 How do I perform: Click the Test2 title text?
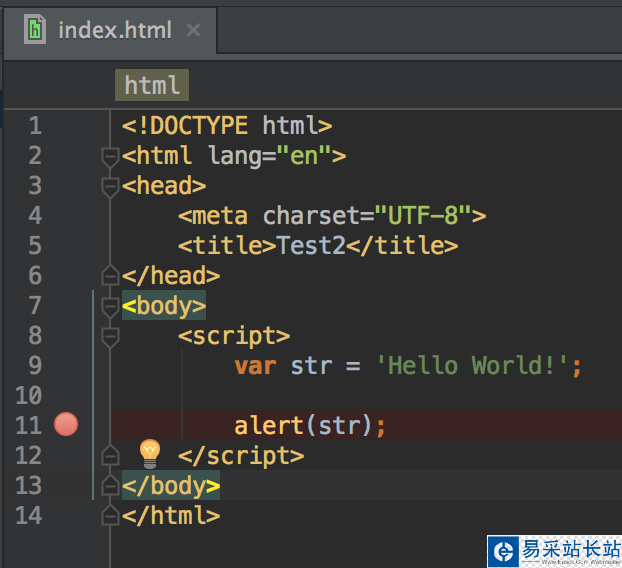point(310,245)
